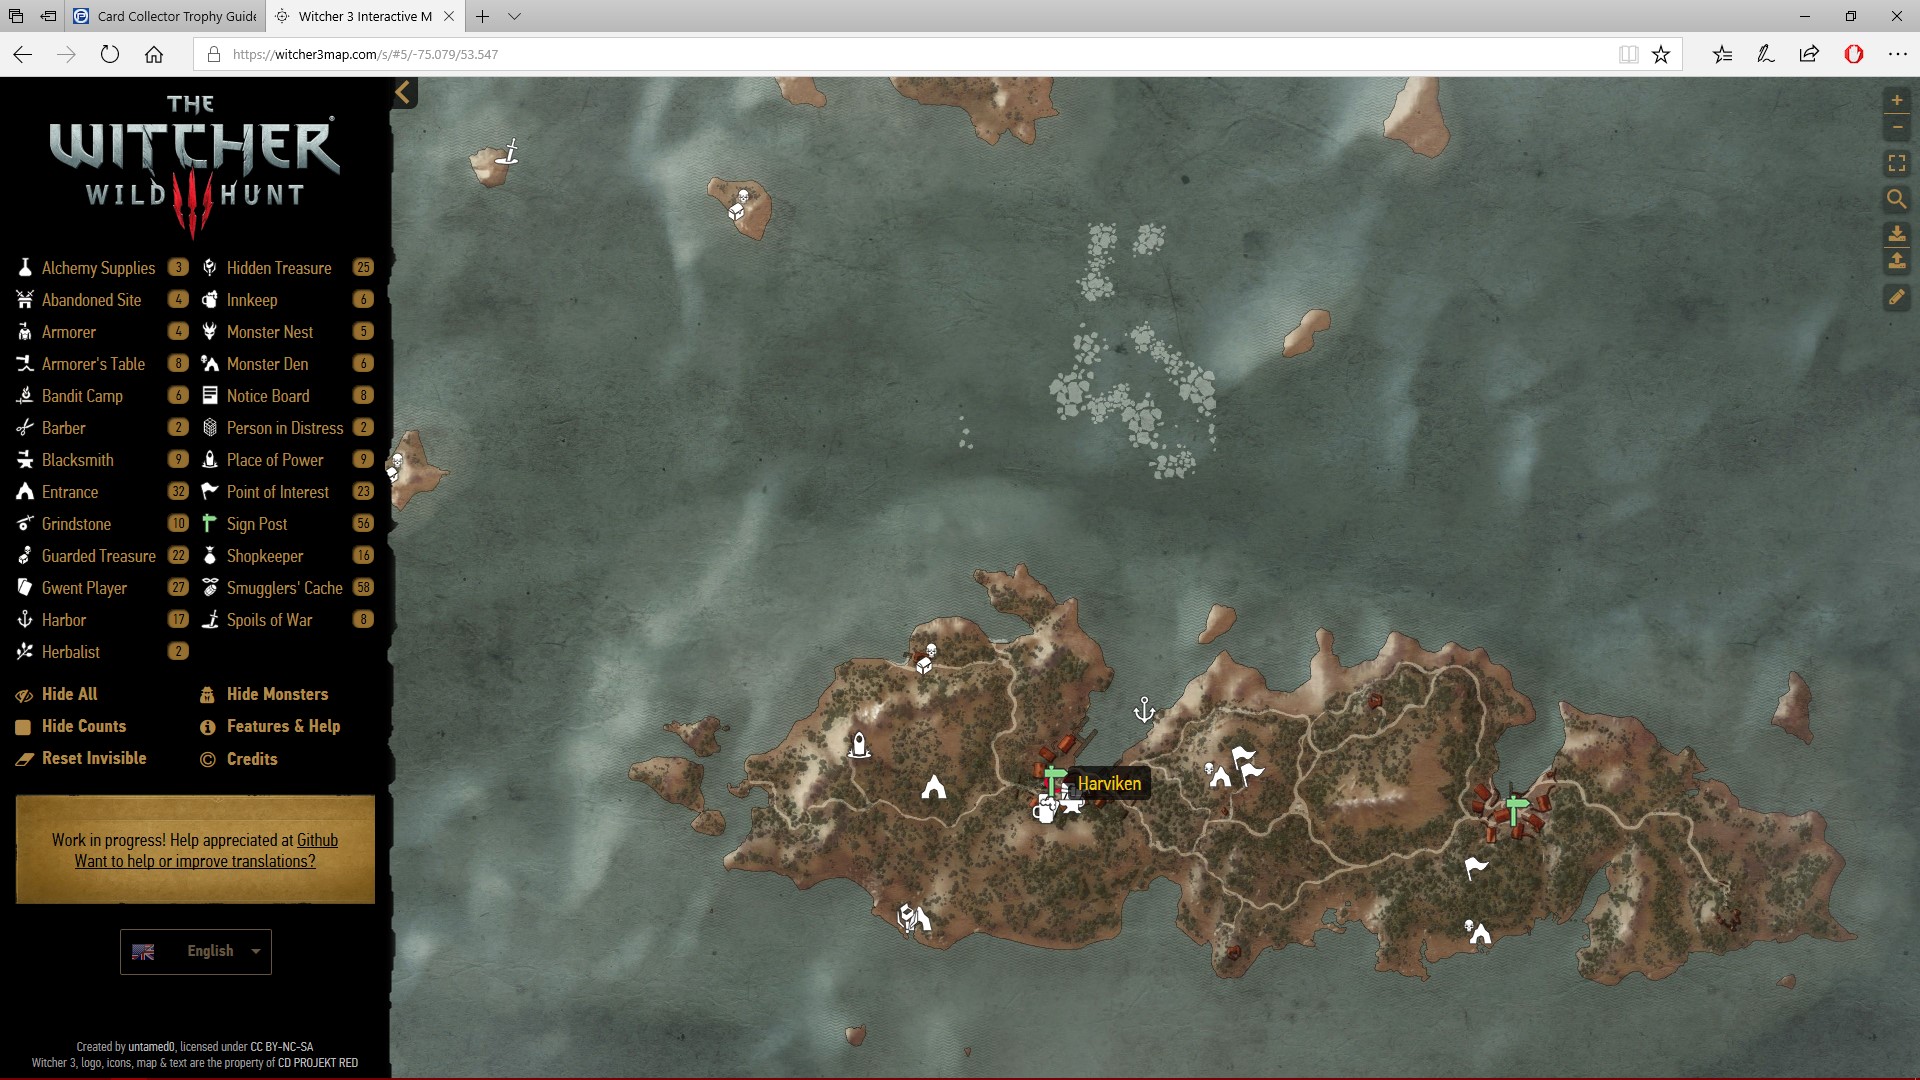1920x1080 pixels.
Task: Collapse the sidebar with the chevron arrow
Action: [403, 93]
